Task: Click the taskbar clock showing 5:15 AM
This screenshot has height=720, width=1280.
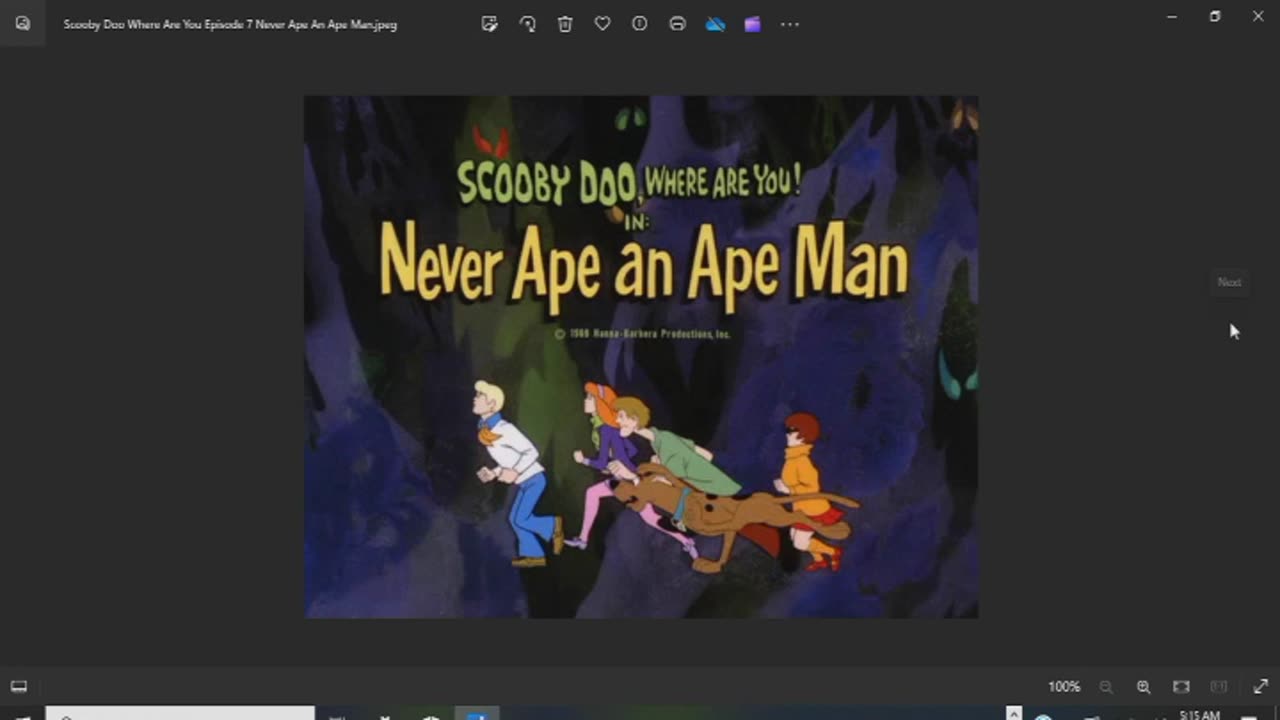Action: (x=1199, y=714)
